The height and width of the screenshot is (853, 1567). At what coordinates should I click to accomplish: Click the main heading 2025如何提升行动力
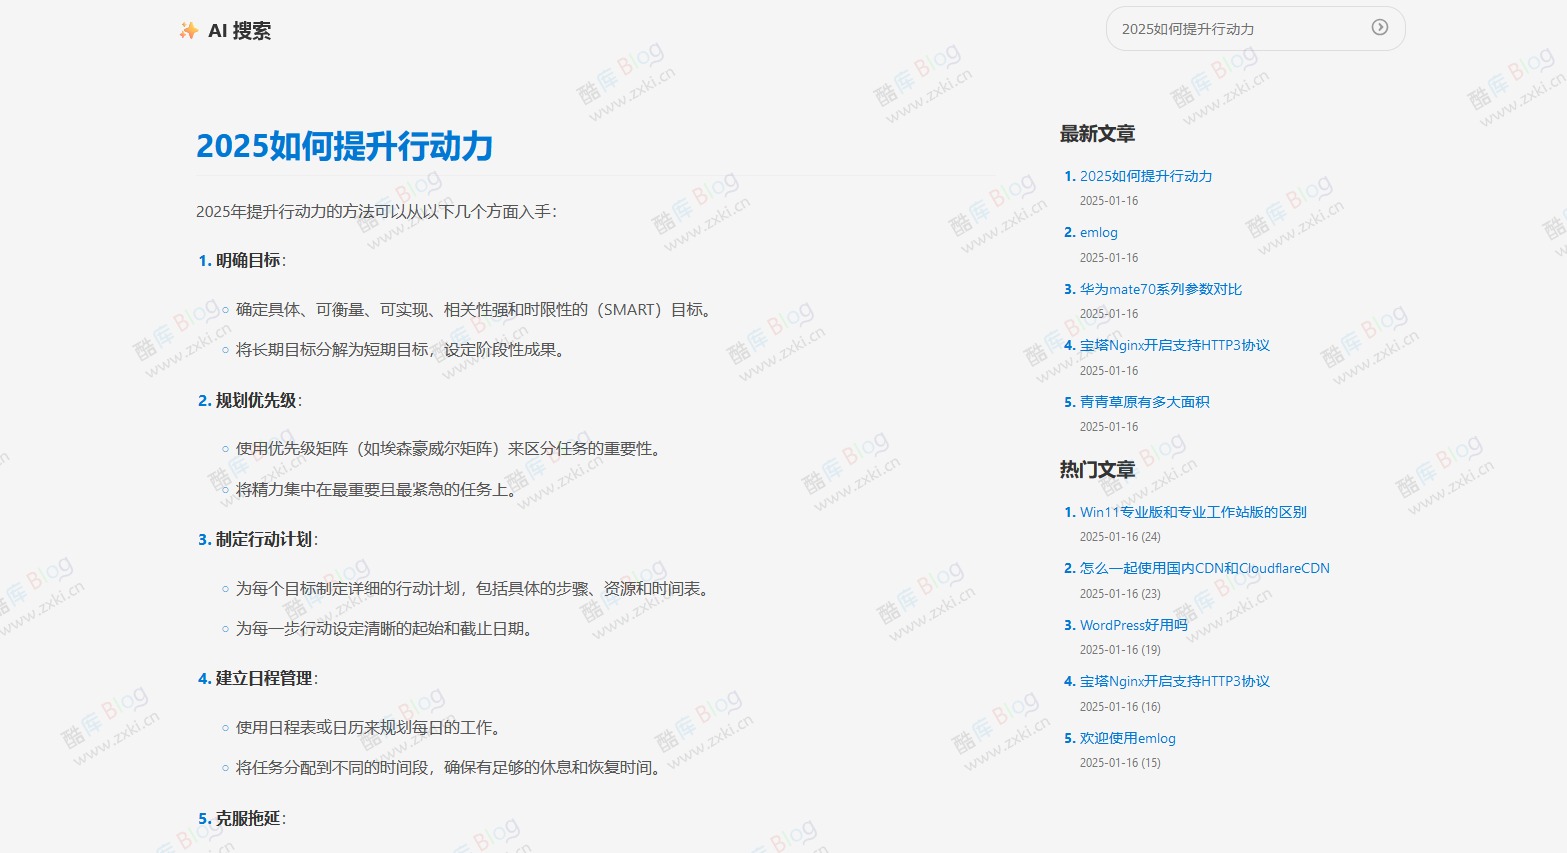pos(345,146)
